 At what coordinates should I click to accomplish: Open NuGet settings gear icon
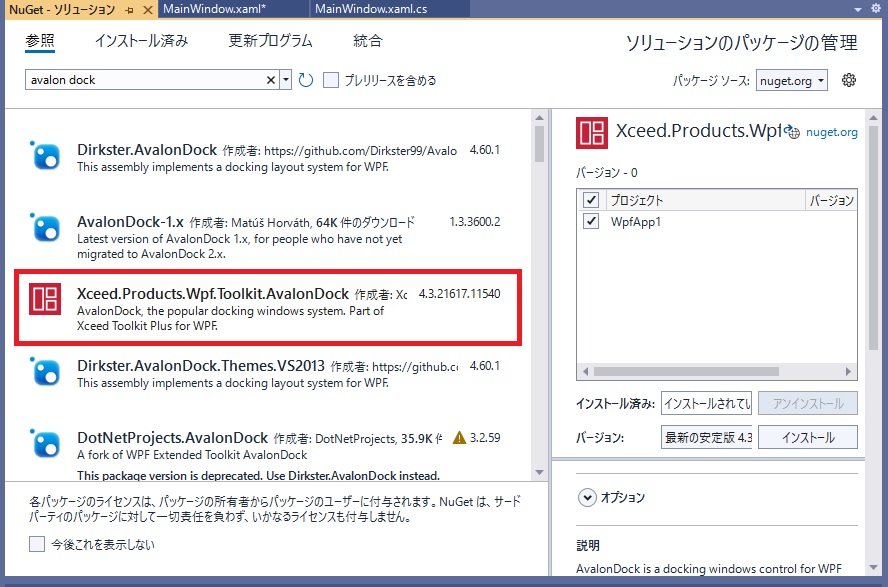pos(848,80)
